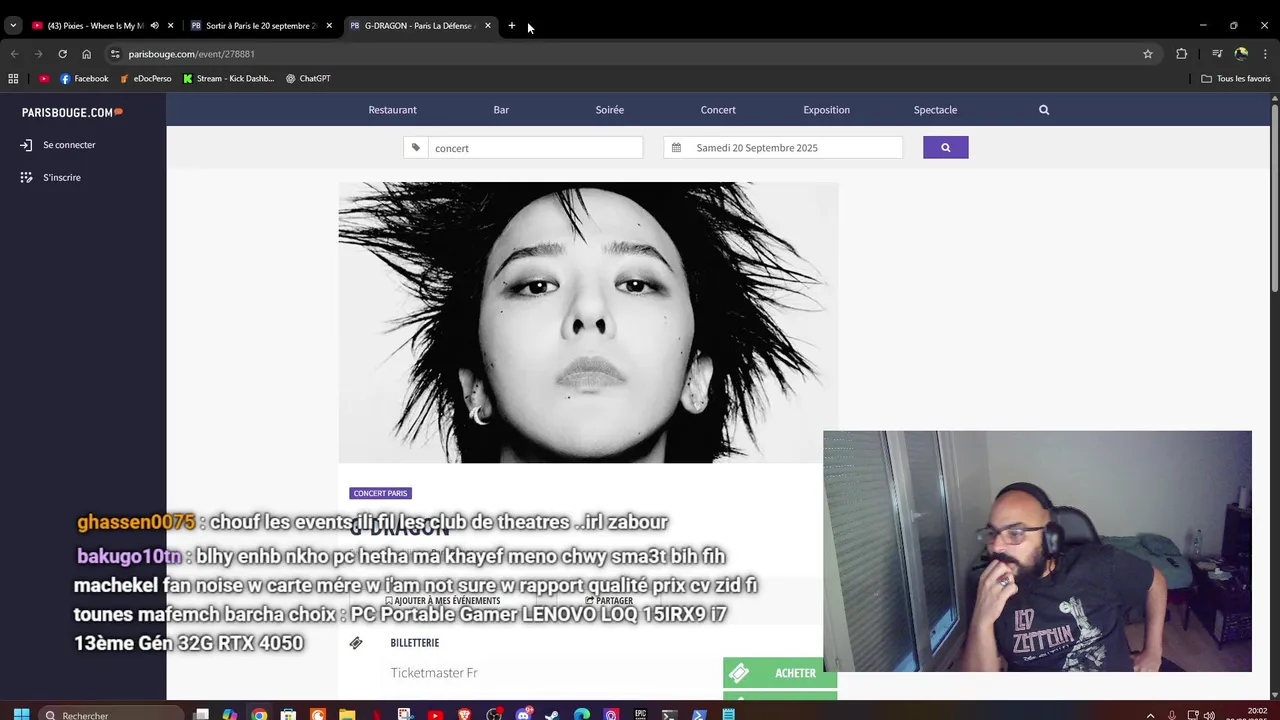This screenshot has width=1280, height=720.
Task: Click the browser reload icon
Action: click(x=62, y=54)
